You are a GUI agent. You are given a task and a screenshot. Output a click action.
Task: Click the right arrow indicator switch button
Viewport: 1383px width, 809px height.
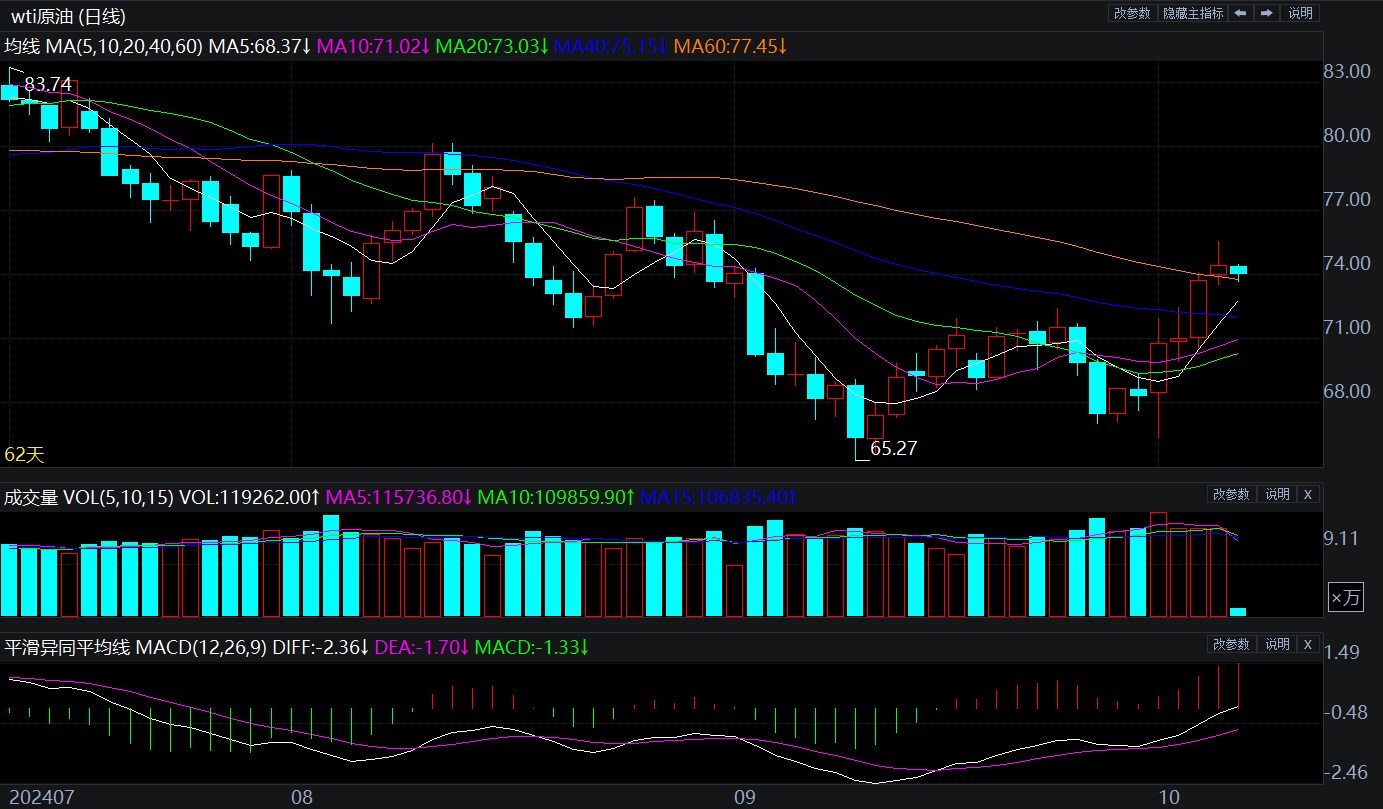click(x=1266, y=13)
